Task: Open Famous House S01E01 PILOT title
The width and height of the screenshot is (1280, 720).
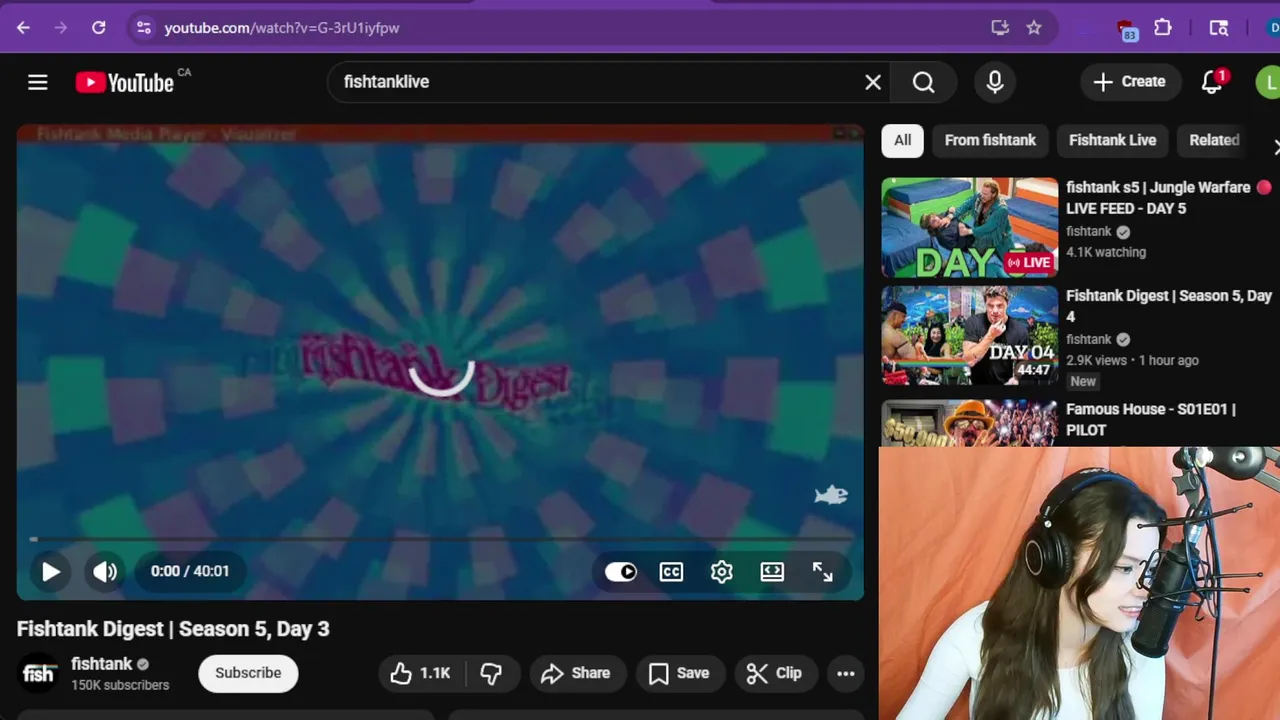Action: [x=1150, y=419]
